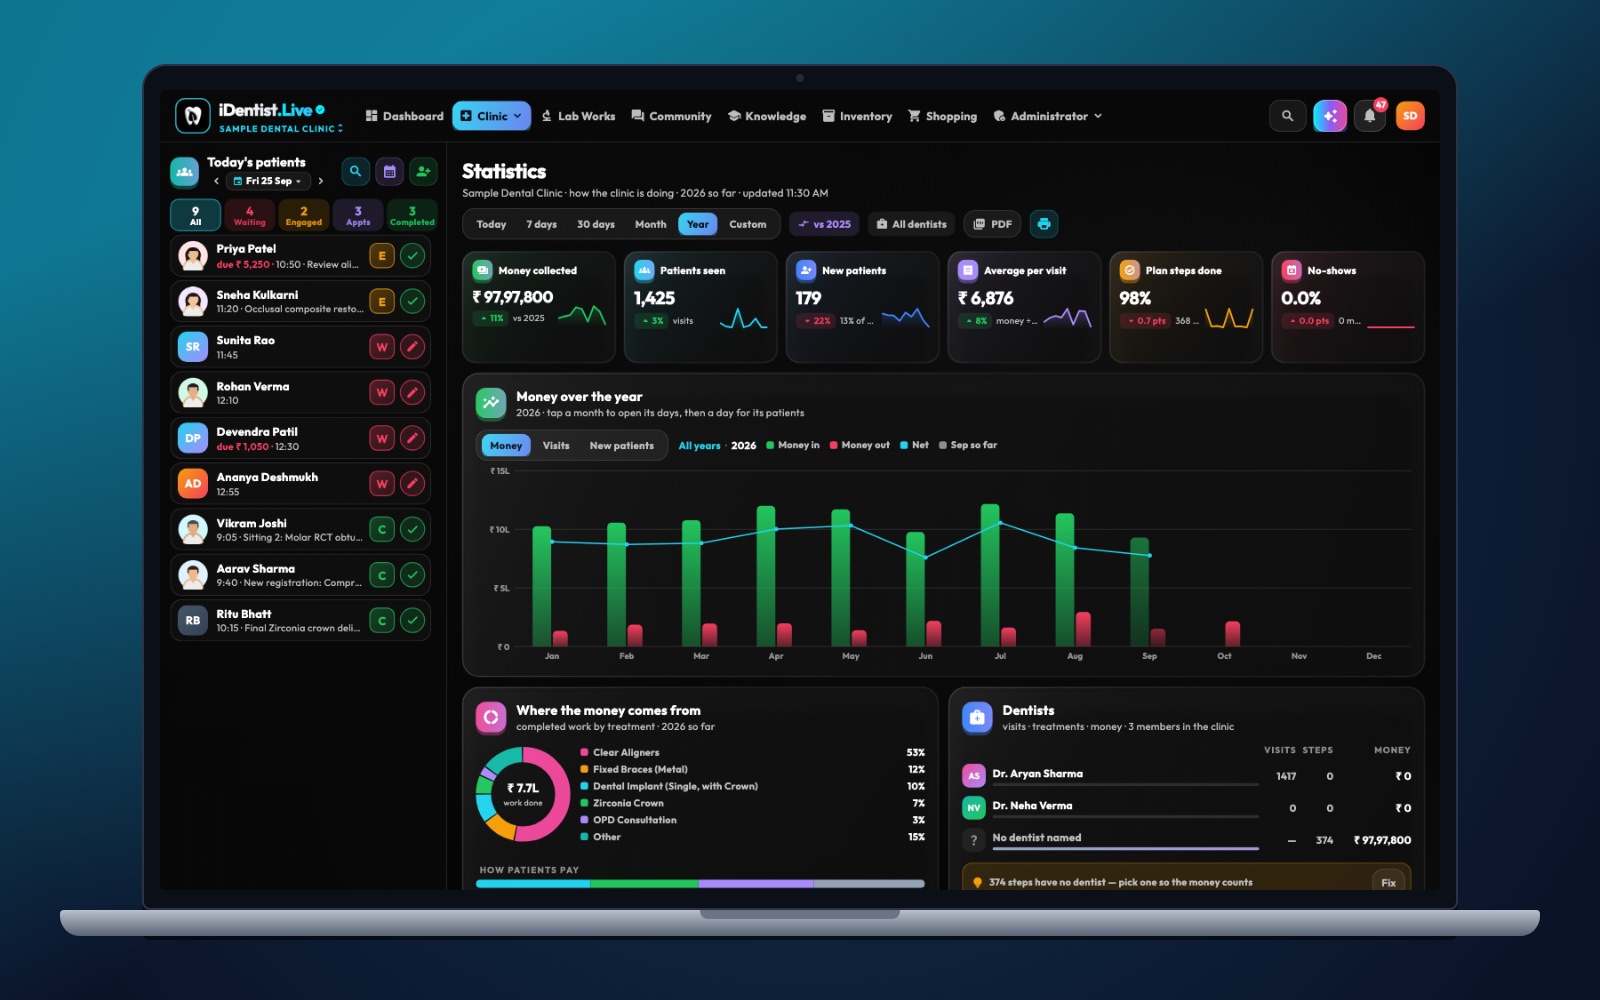This screenshot has width=1600, height=1000.
Task: Toggle Money out legend series
Action: (x=860, y=445)
